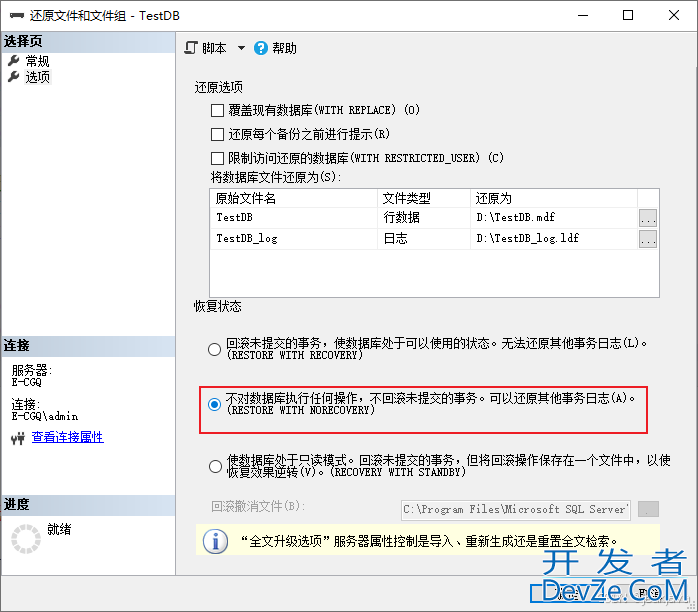The height and width of the screenshot is (612, 698).
Task: Close the restore files dialog window
Action: pos(674,16)
